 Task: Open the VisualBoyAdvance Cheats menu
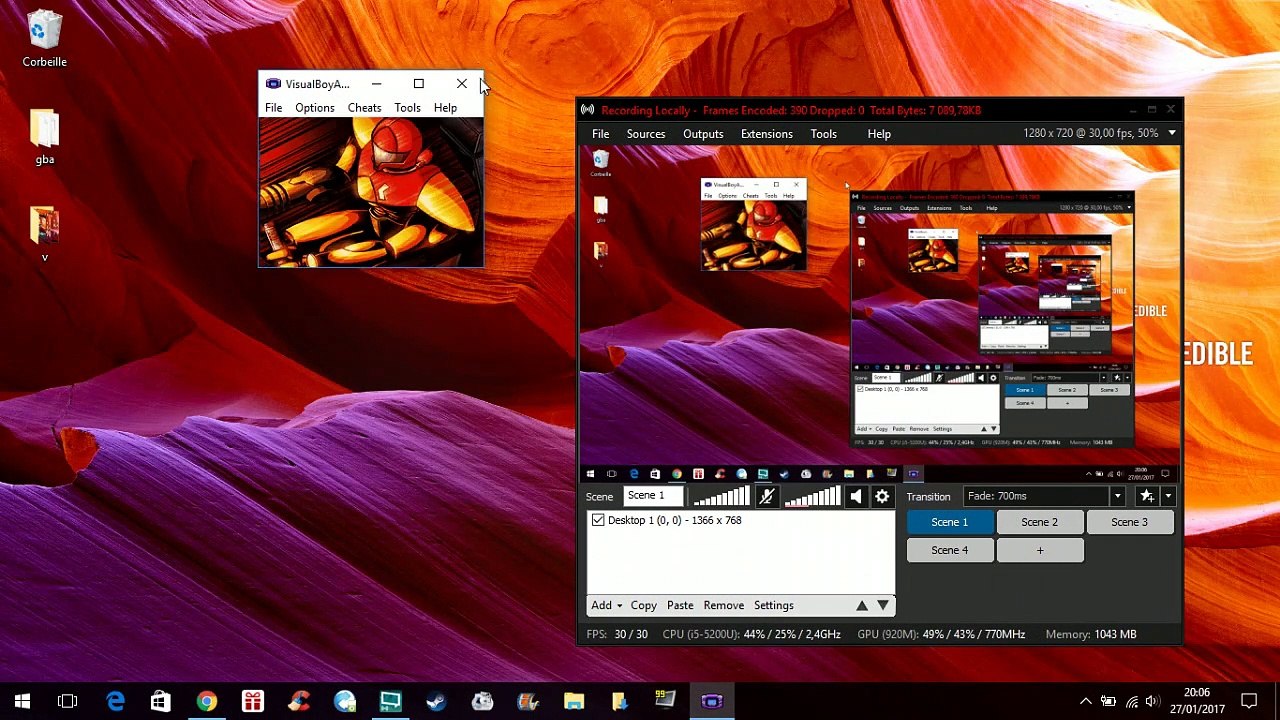364,108
